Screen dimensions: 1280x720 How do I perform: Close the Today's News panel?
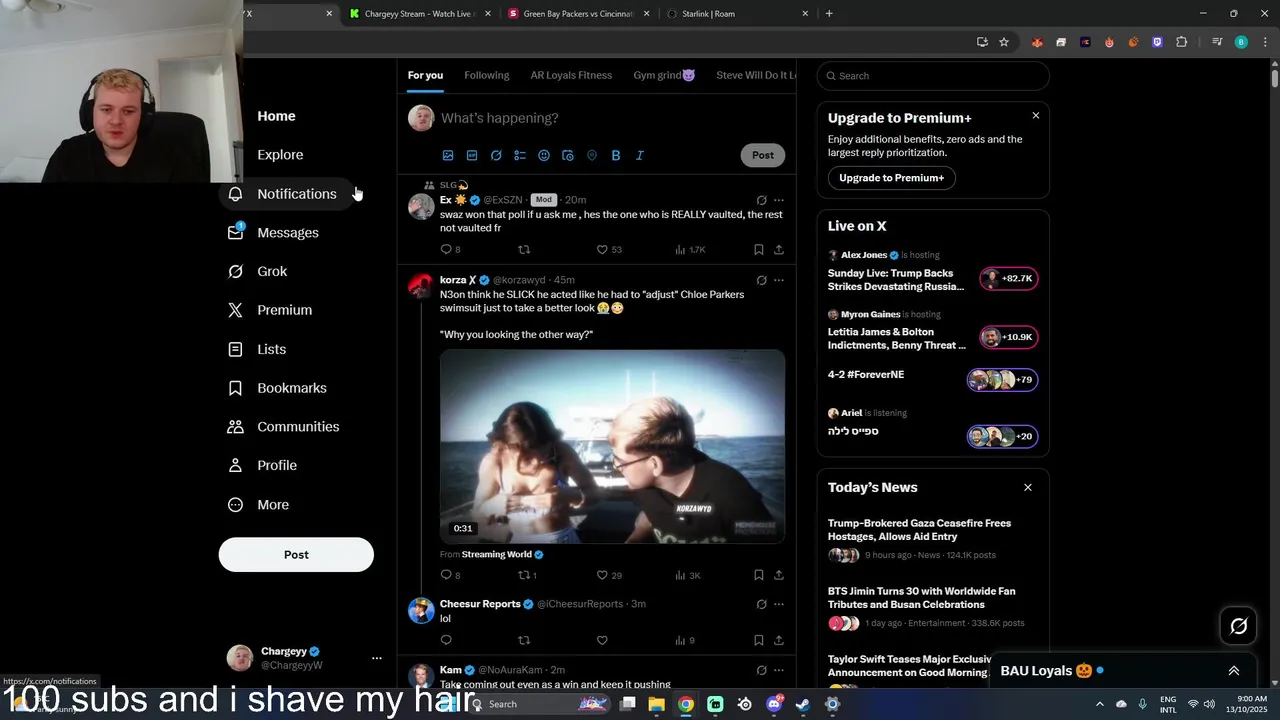[1028, 487]
